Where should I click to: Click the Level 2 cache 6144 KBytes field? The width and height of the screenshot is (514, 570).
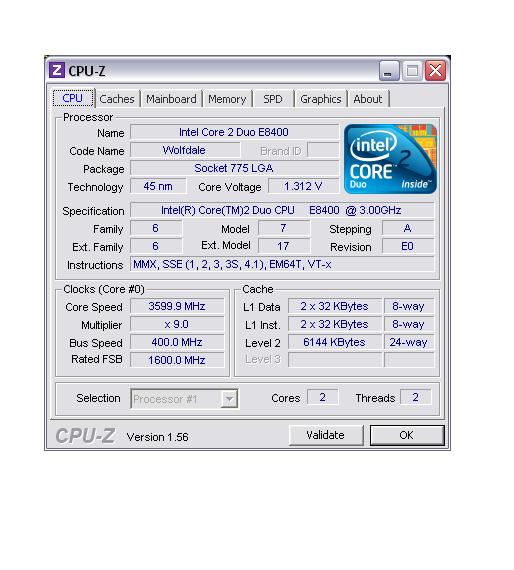point(334,342)
